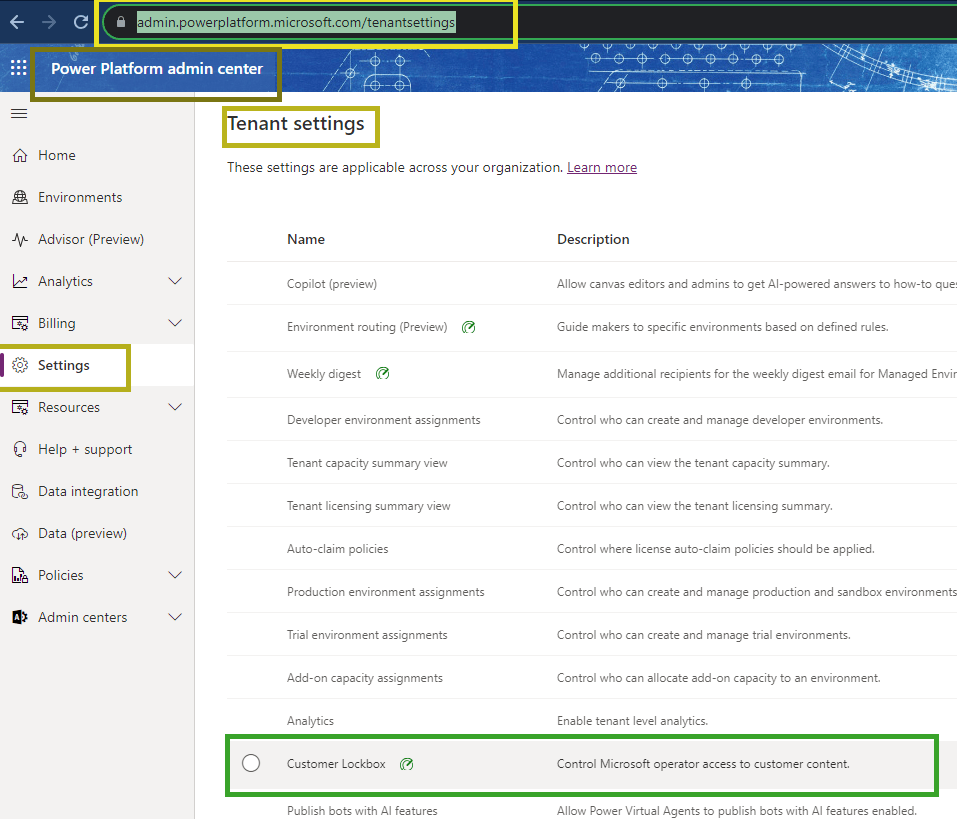Collapse the navigation pane with the hamburger icon
Screen dimensions: 957x819
click(18, 112)
